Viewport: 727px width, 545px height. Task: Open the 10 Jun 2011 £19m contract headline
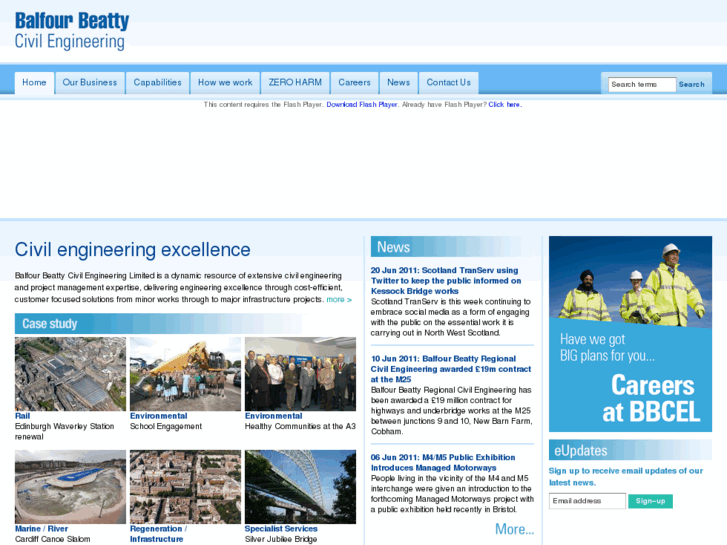click(x=451, y=369)
